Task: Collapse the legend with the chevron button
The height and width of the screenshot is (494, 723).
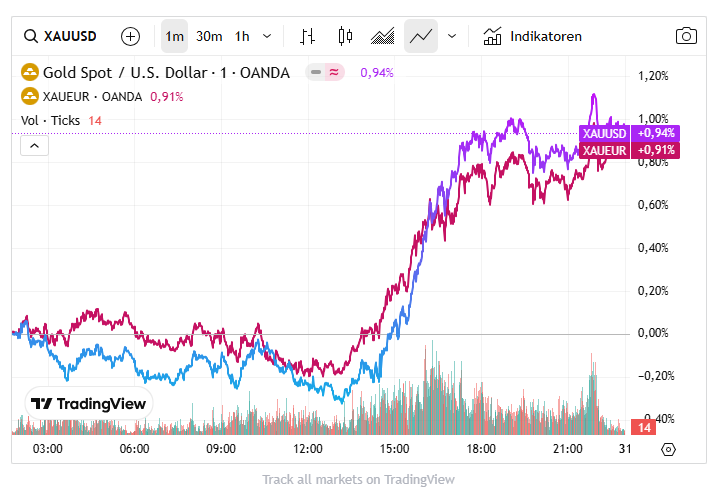Action: tap(34, 146)
